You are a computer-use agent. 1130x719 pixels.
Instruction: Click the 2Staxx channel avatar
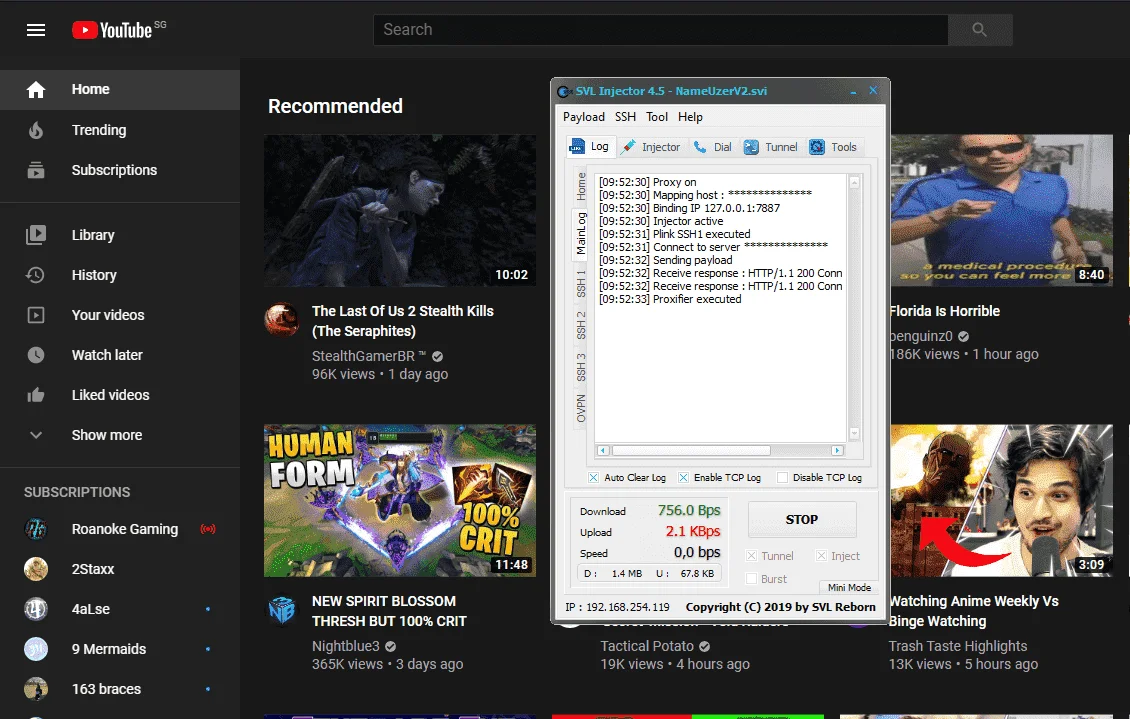pos(35,569)
